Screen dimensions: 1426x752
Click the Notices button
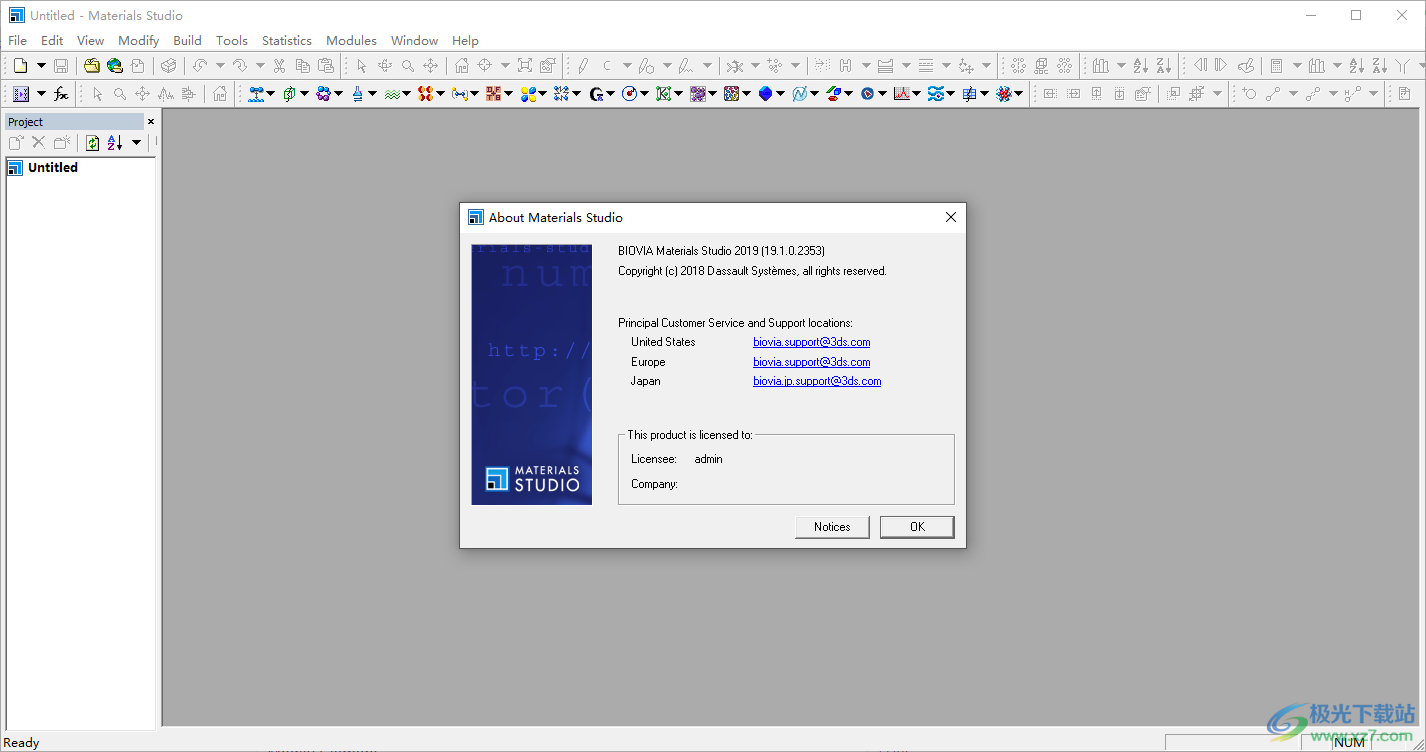(x=832, y=527)
